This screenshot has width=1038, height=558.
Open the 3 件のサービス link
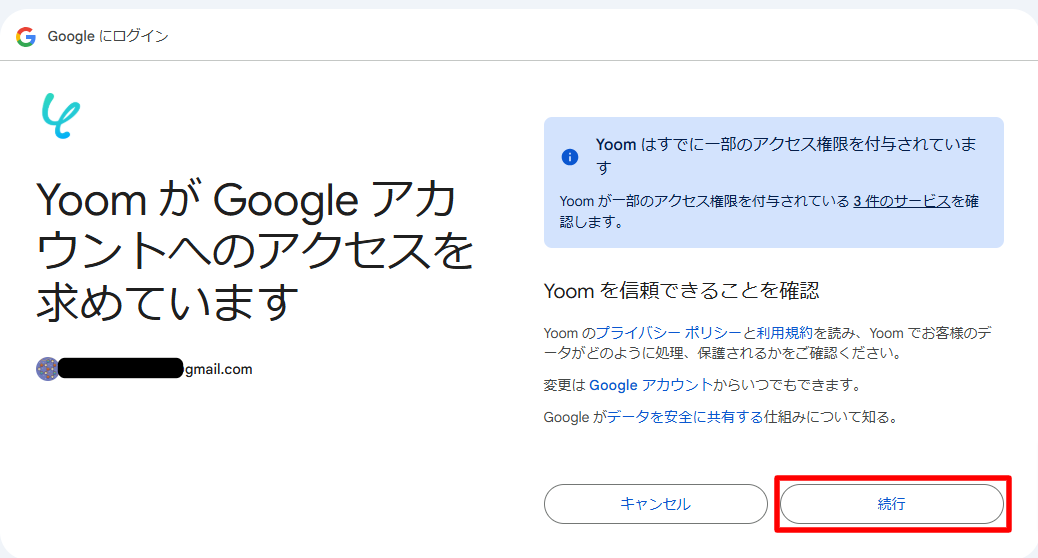901,201
